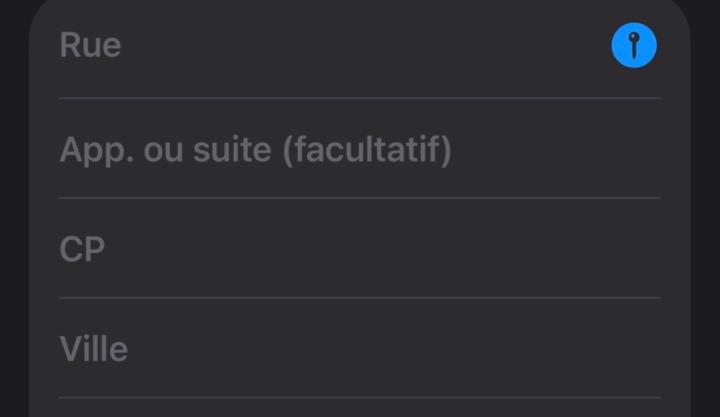Activate the CP text box
This screenshot has height=417, width=720.
360,249
